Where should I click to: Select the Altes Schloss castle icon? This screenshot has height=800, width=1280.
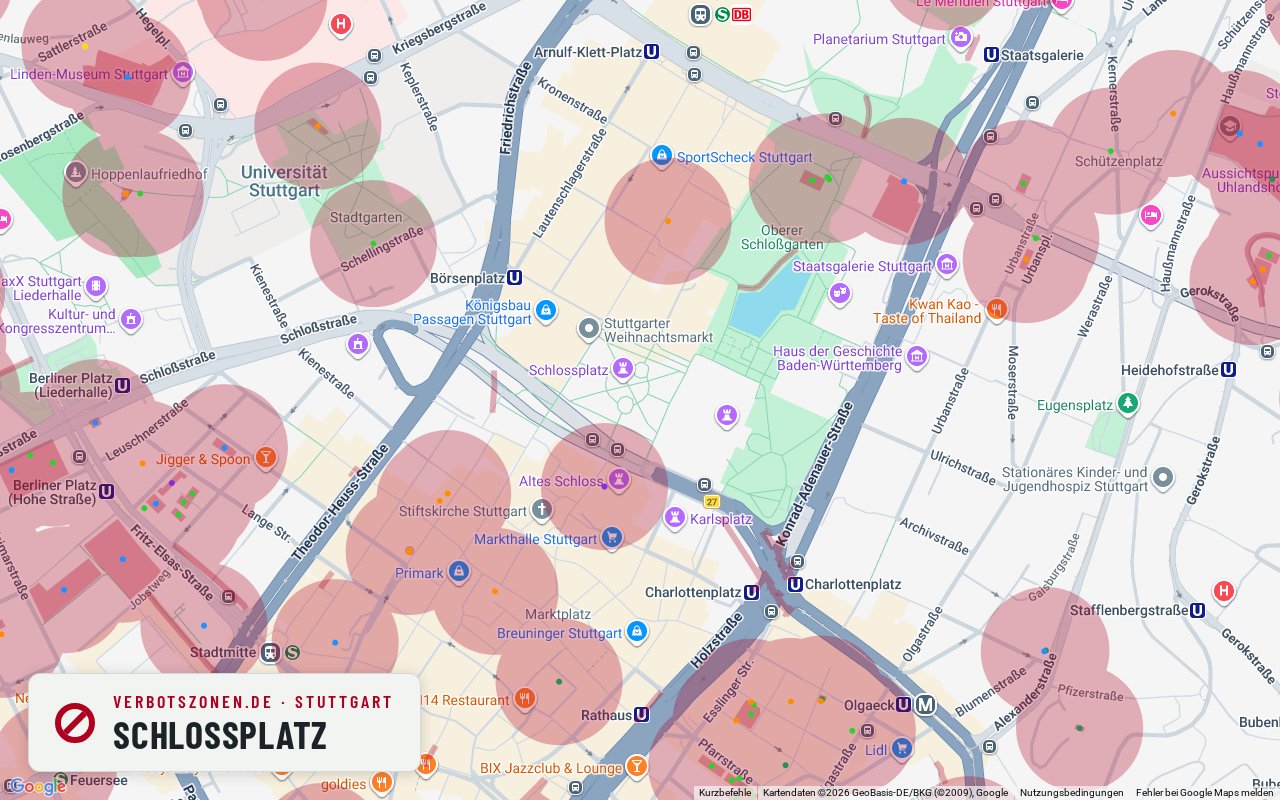pyautogui.click(x=619, y=480)
